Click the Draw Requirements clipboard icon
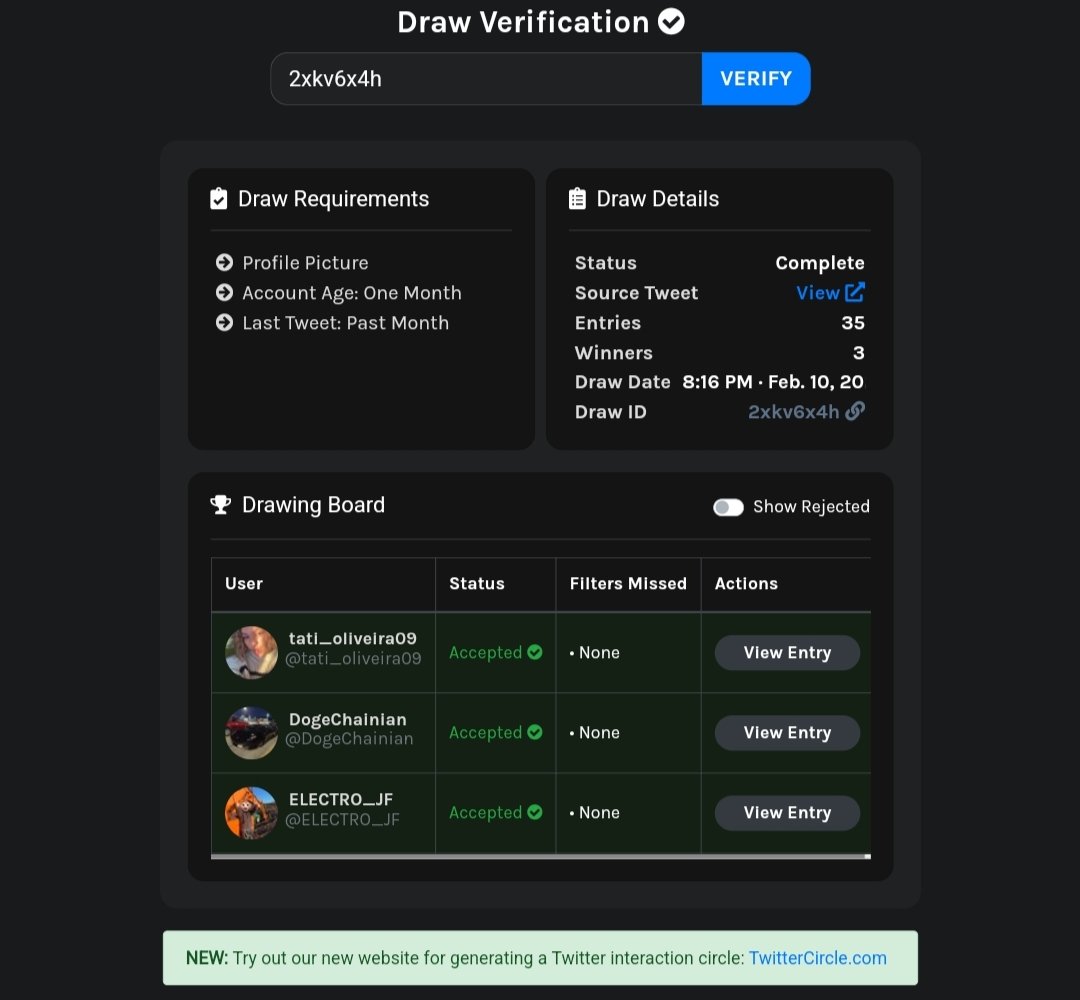 (218, 198)
